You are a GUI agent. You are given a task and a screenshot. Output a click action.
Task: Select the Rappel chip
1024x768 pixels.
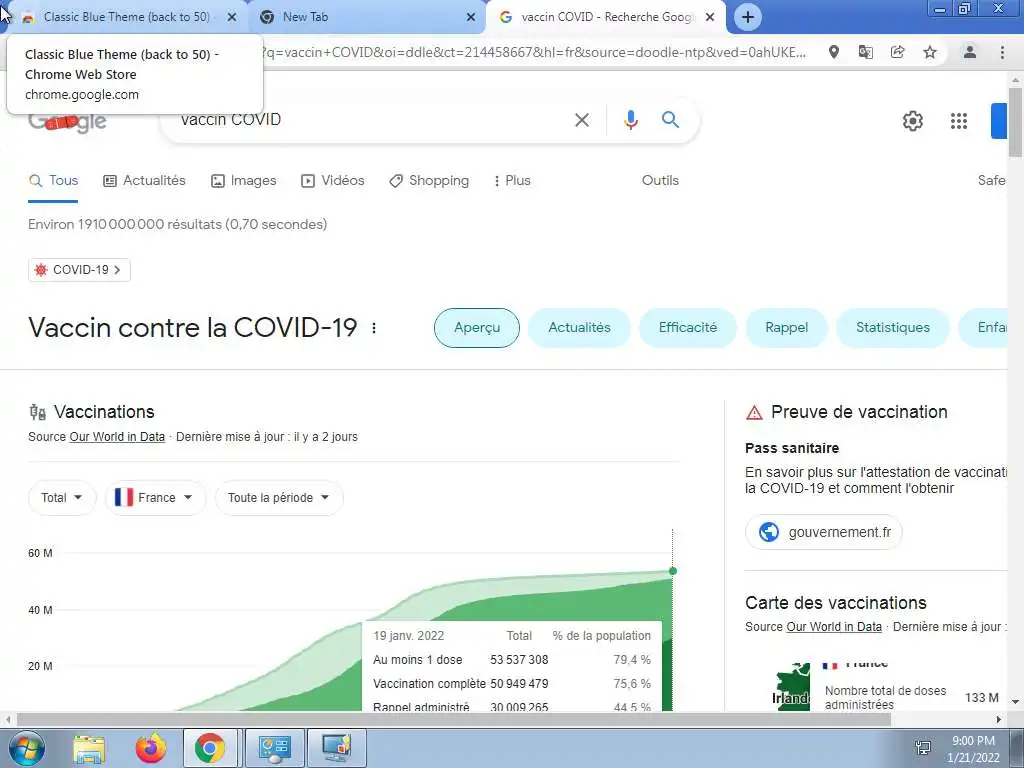[786, 328]
